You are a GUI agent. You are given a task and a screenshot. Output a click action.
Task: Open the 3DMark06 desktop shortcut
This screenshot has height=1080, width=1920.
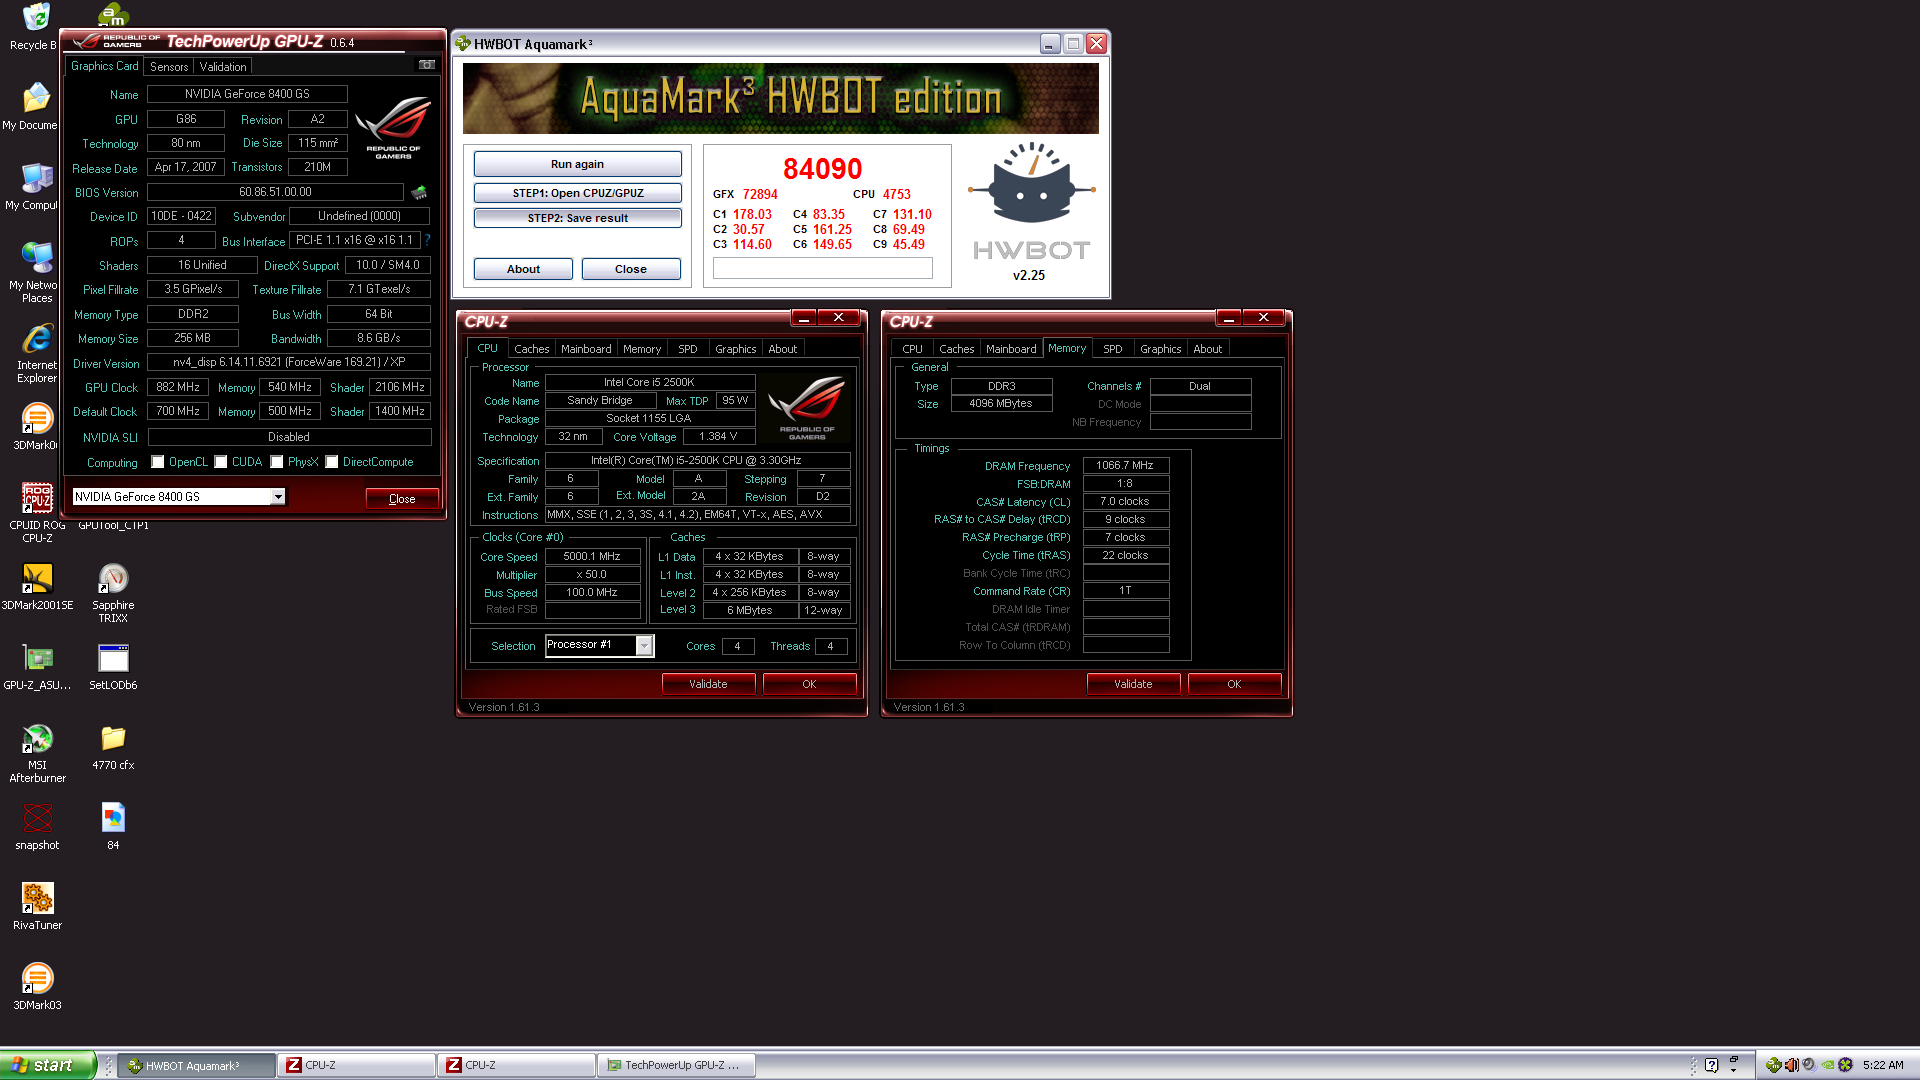37,425
